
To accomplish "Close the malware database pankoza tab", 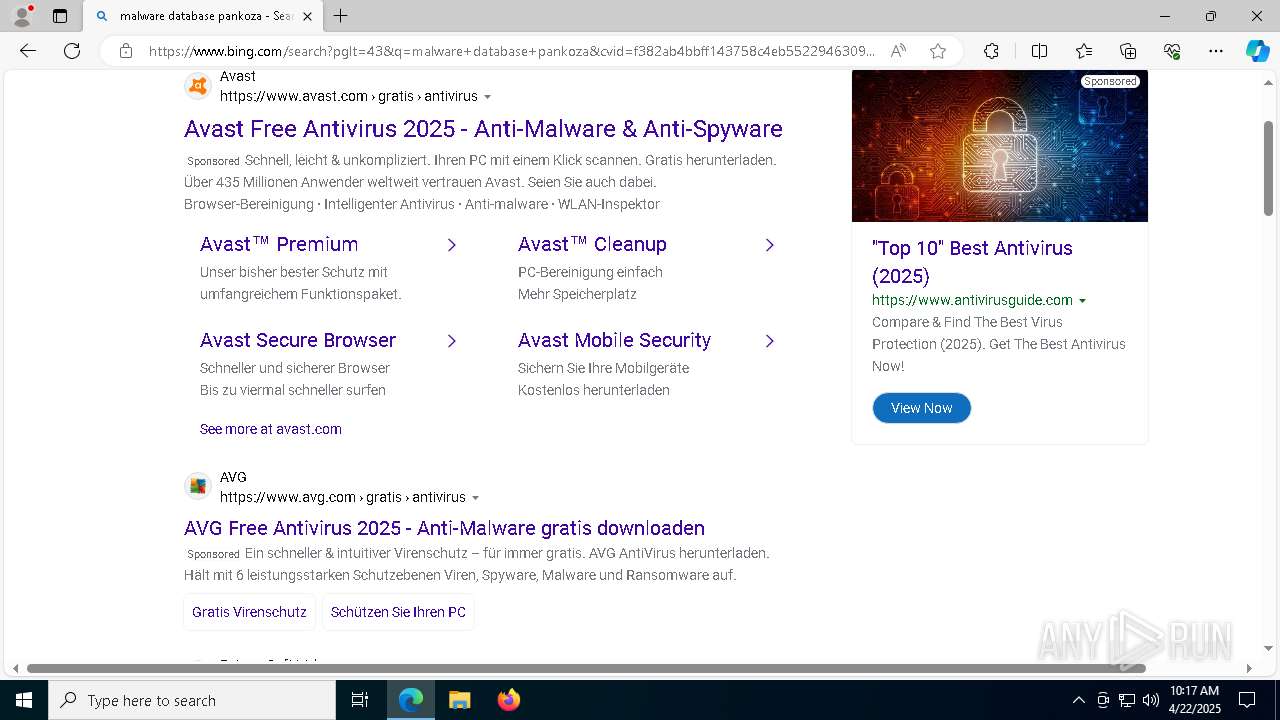I will click(x=308, y=16).
